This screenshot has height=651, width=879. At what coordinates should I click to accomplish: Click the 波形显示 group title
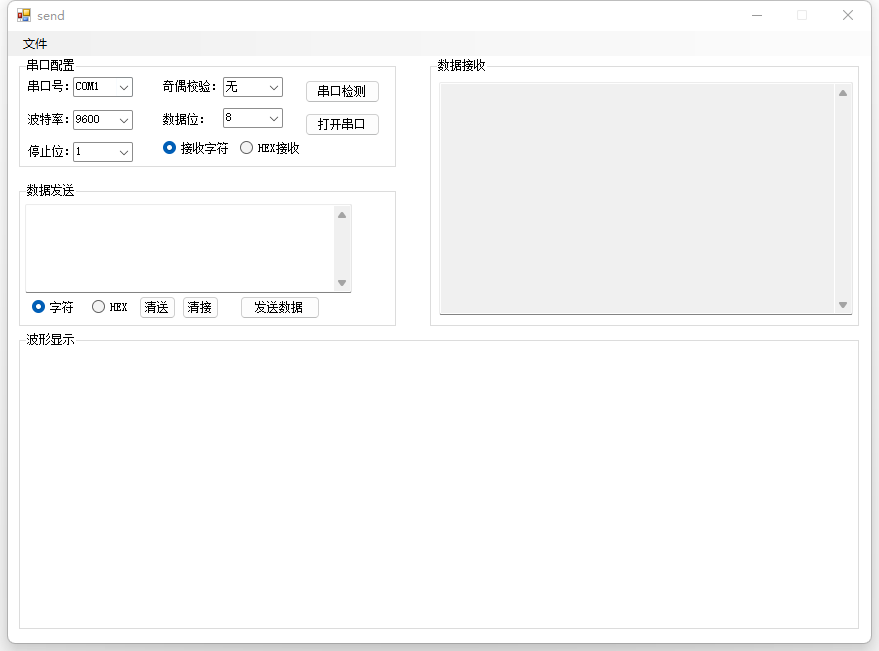pos(50,339)
